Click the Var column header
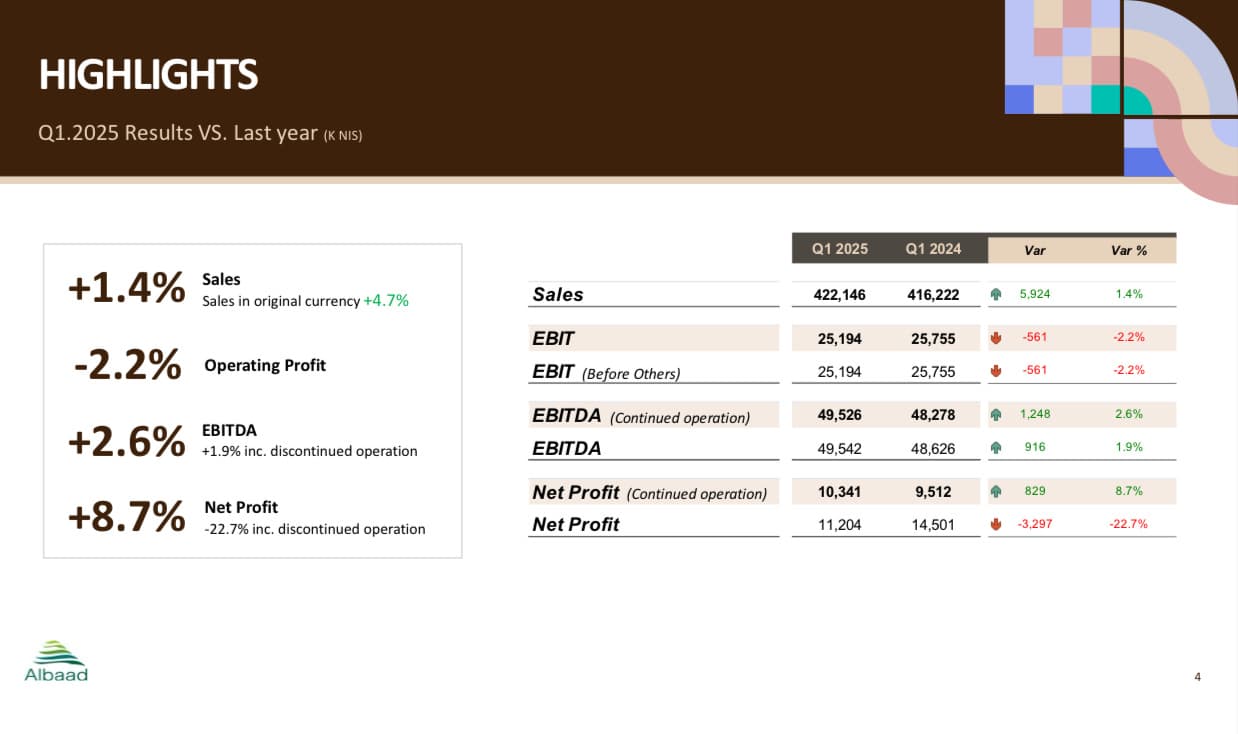The height and width of the screenshot is (734, 1238). 1035,250
